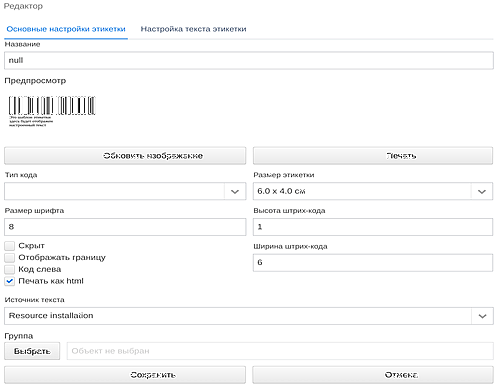The width and height of the screenshot is (496, 387).
Task: Focus the Высота штрих-кода field
Action: [373, 227]
